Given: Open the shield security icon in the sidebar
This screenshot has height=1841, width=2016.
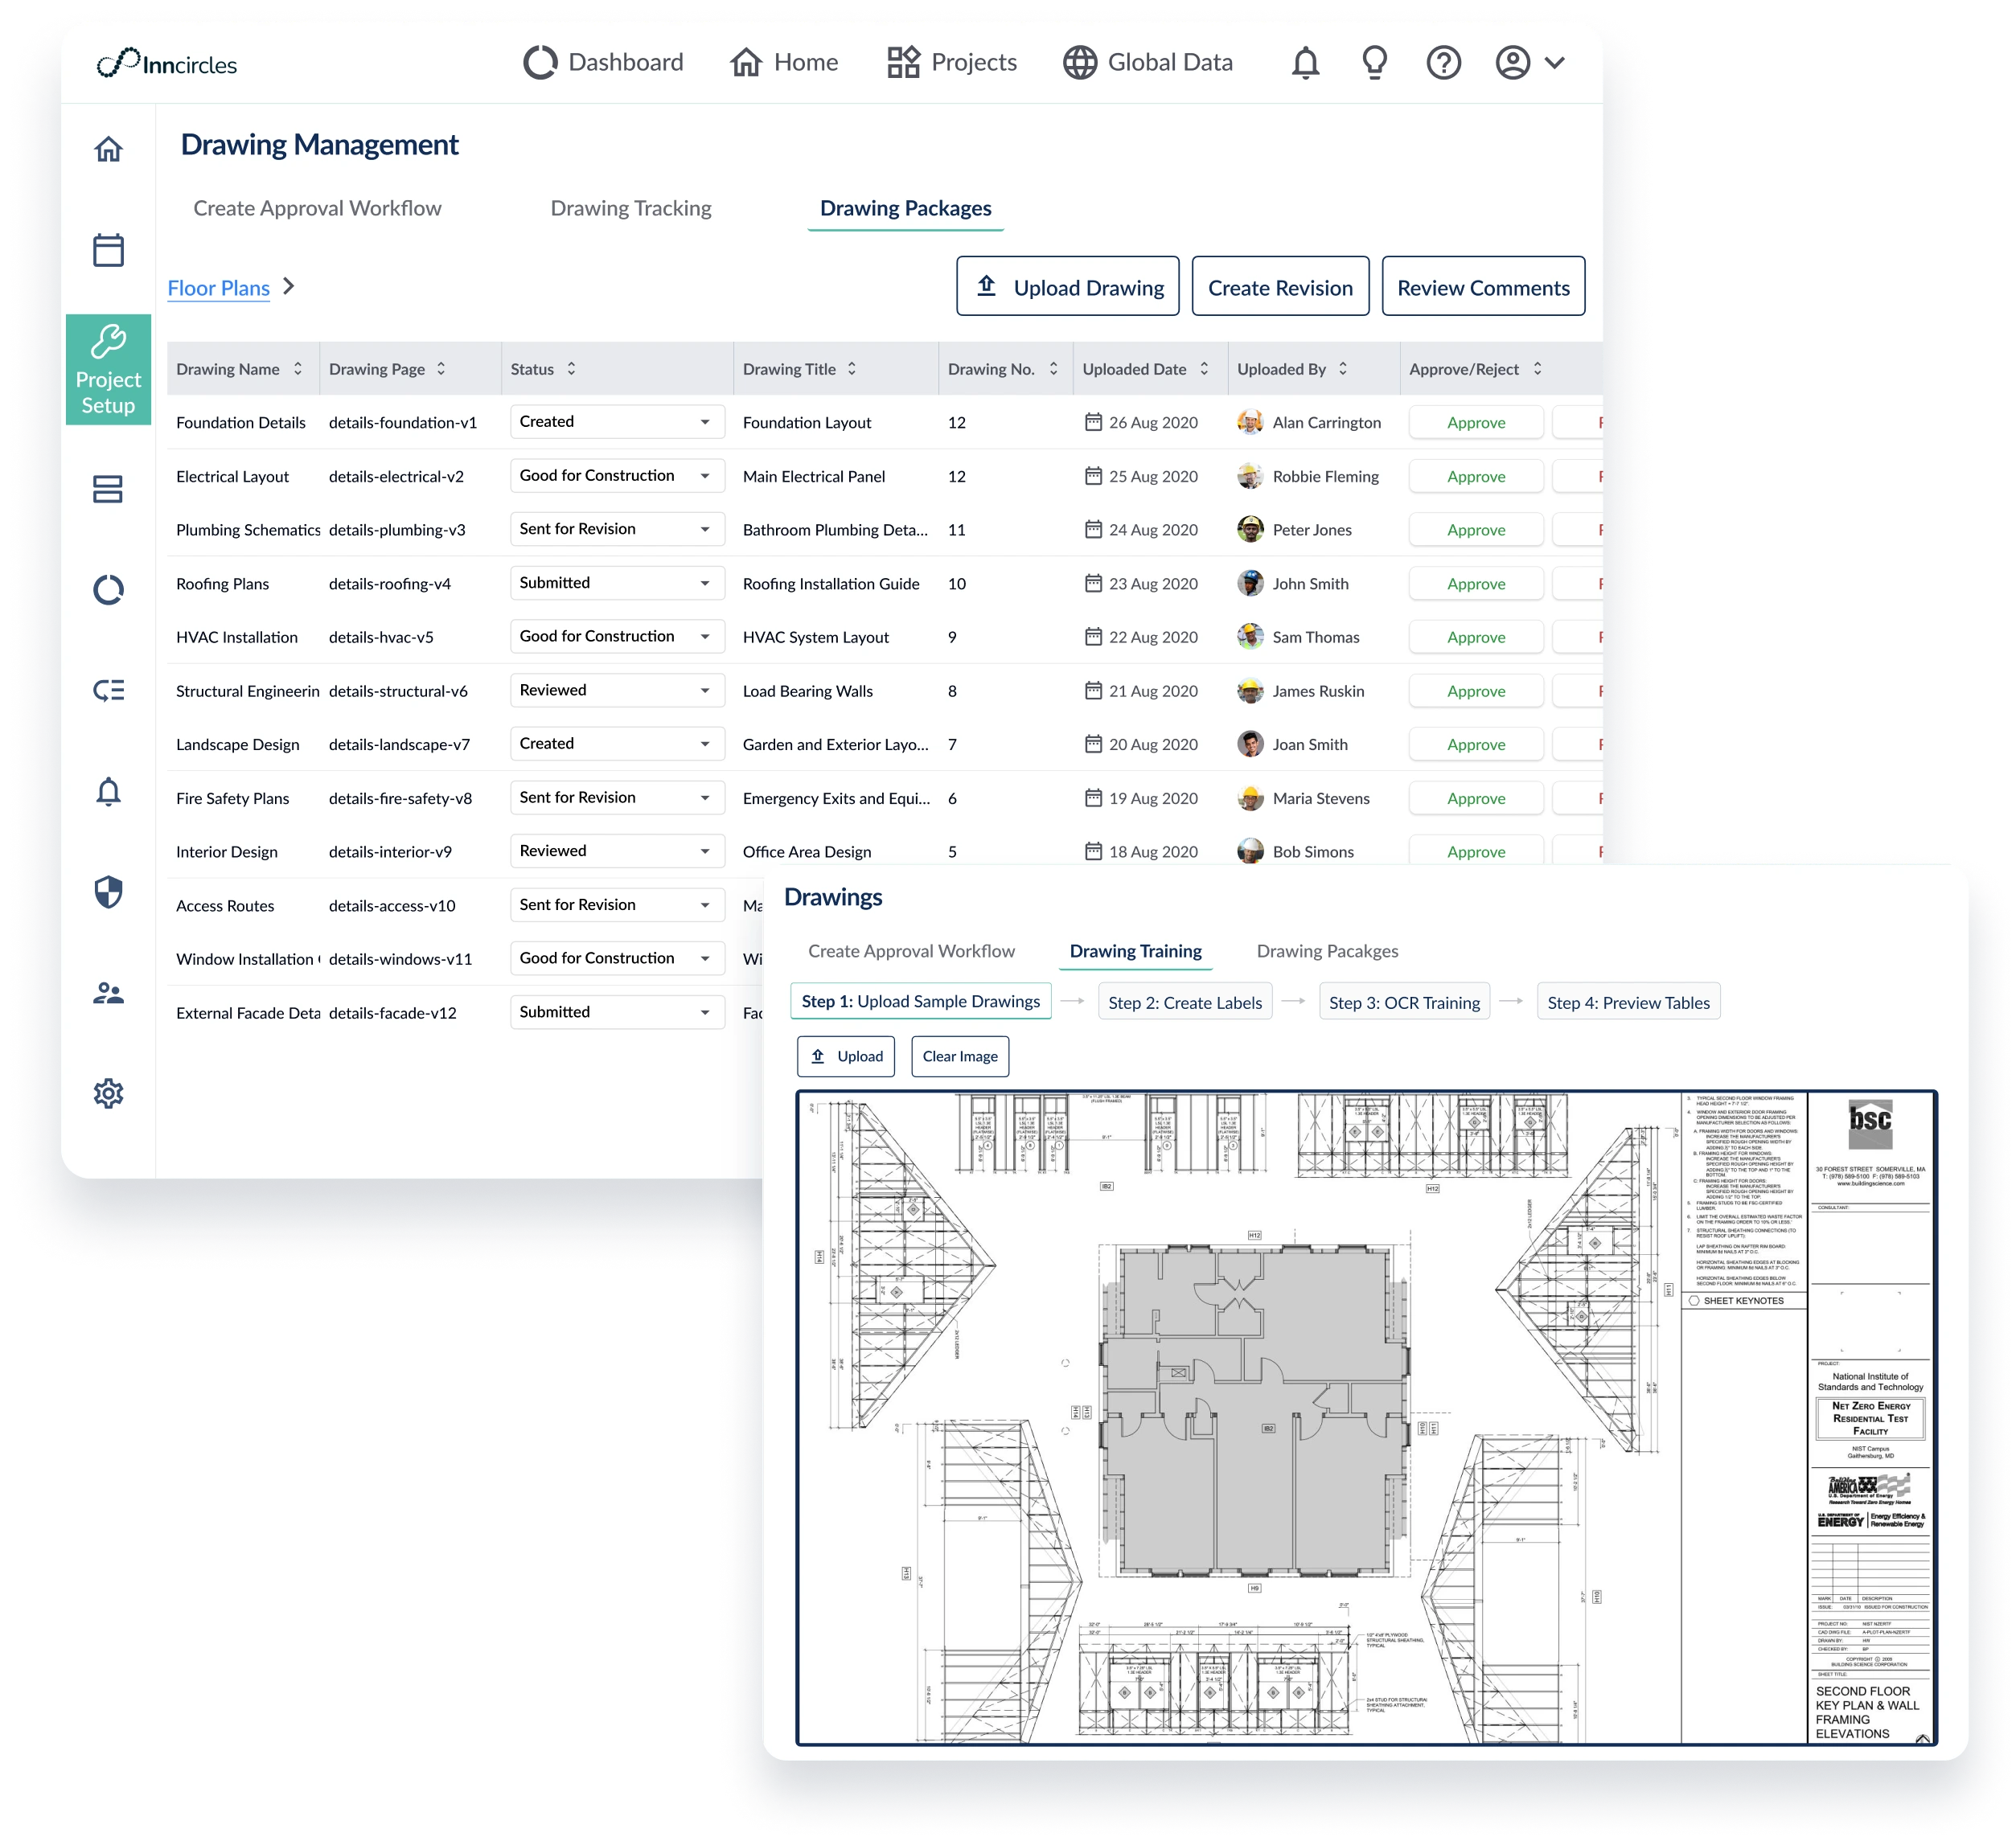Looking at the screenshot, I should 108,892.
